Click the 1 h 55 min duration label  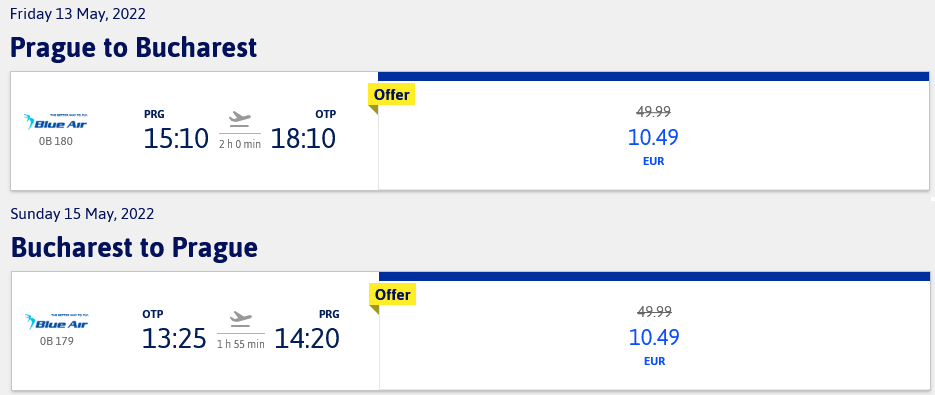click(241, 344)
